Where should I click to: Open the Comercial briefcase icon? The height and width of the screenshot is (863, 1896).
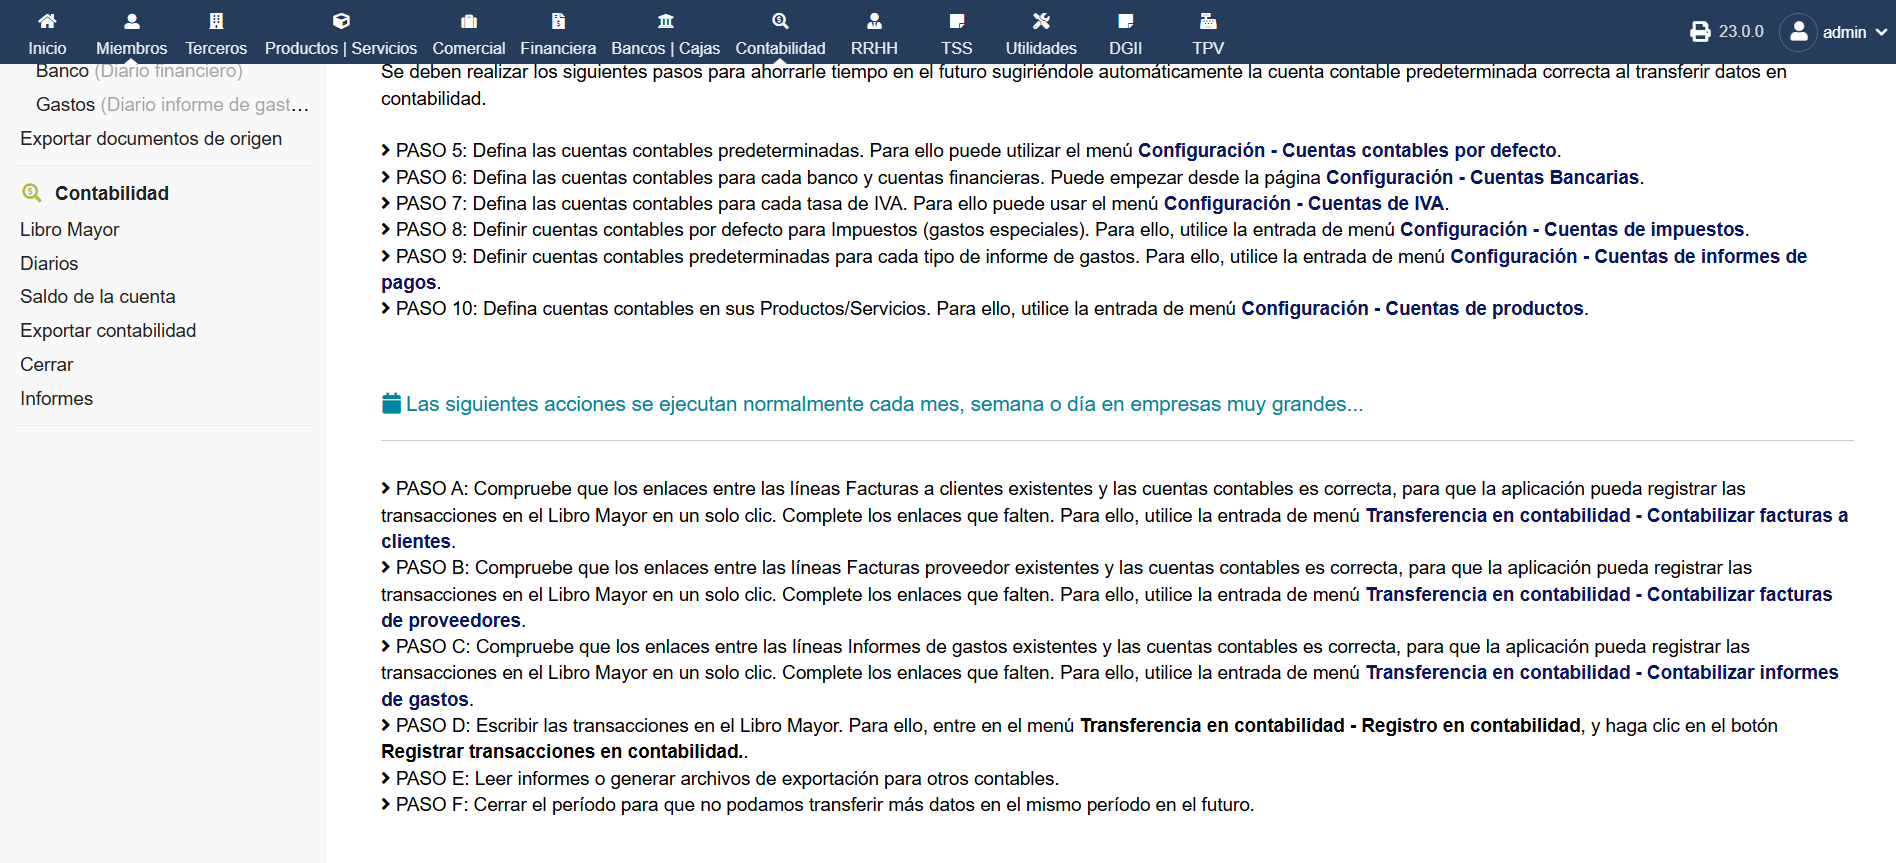469,21
